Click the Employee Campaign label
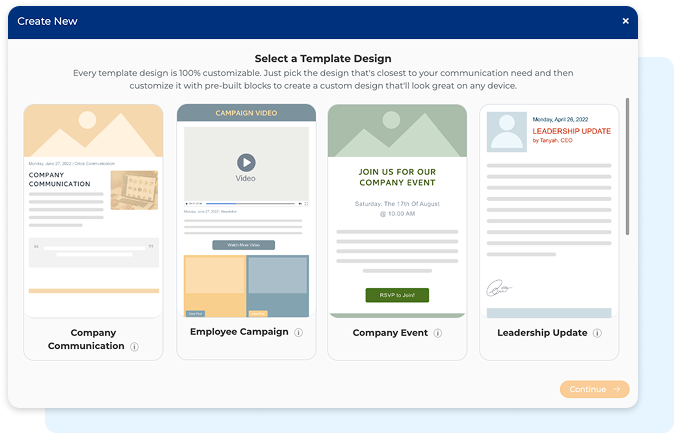The image size is (674, 433). tap(239, 332)
